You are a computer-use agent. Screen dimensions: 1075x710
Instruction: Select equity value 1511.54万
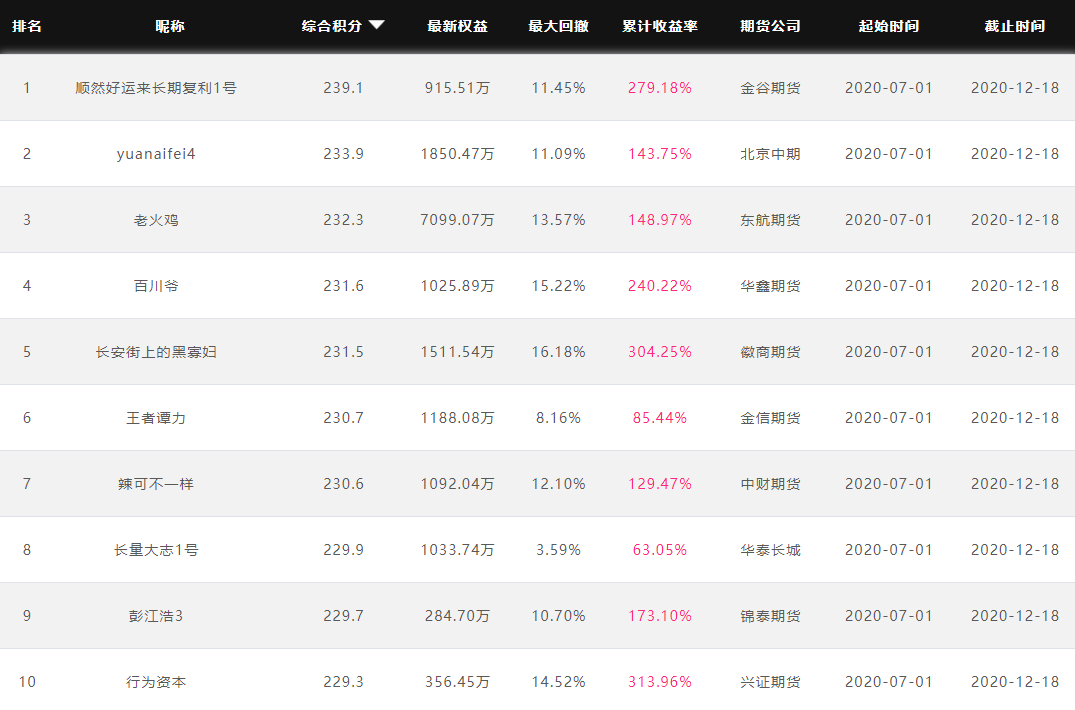click(457, 352)
